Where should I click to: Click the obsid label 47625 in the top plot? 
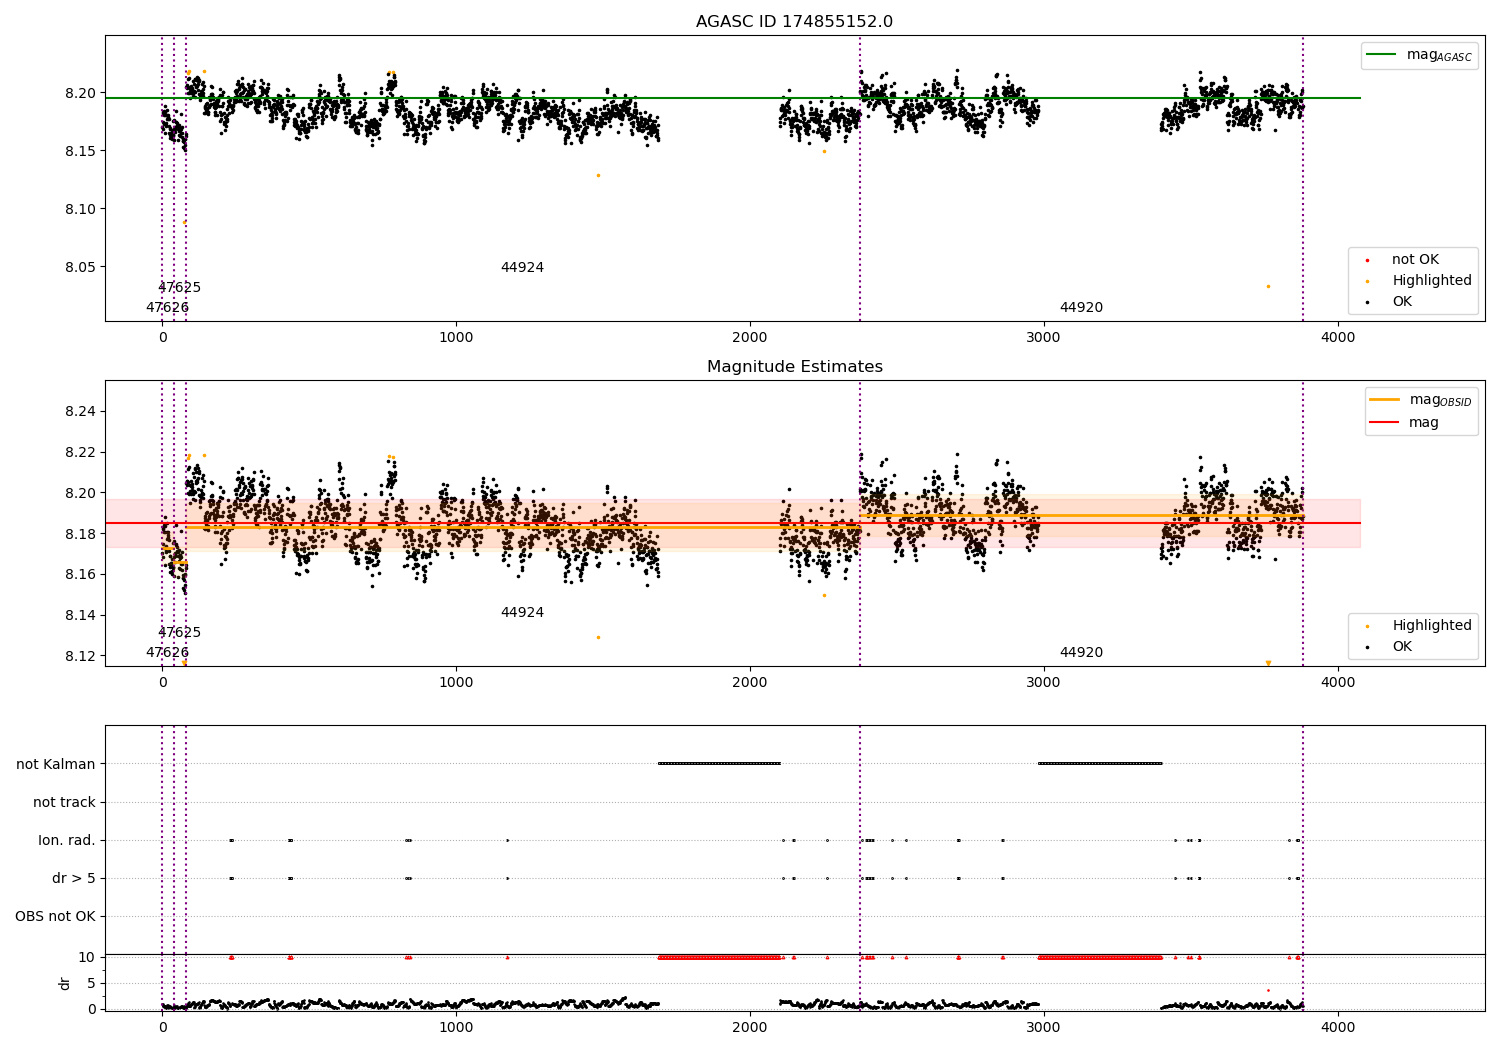[179, 288]
